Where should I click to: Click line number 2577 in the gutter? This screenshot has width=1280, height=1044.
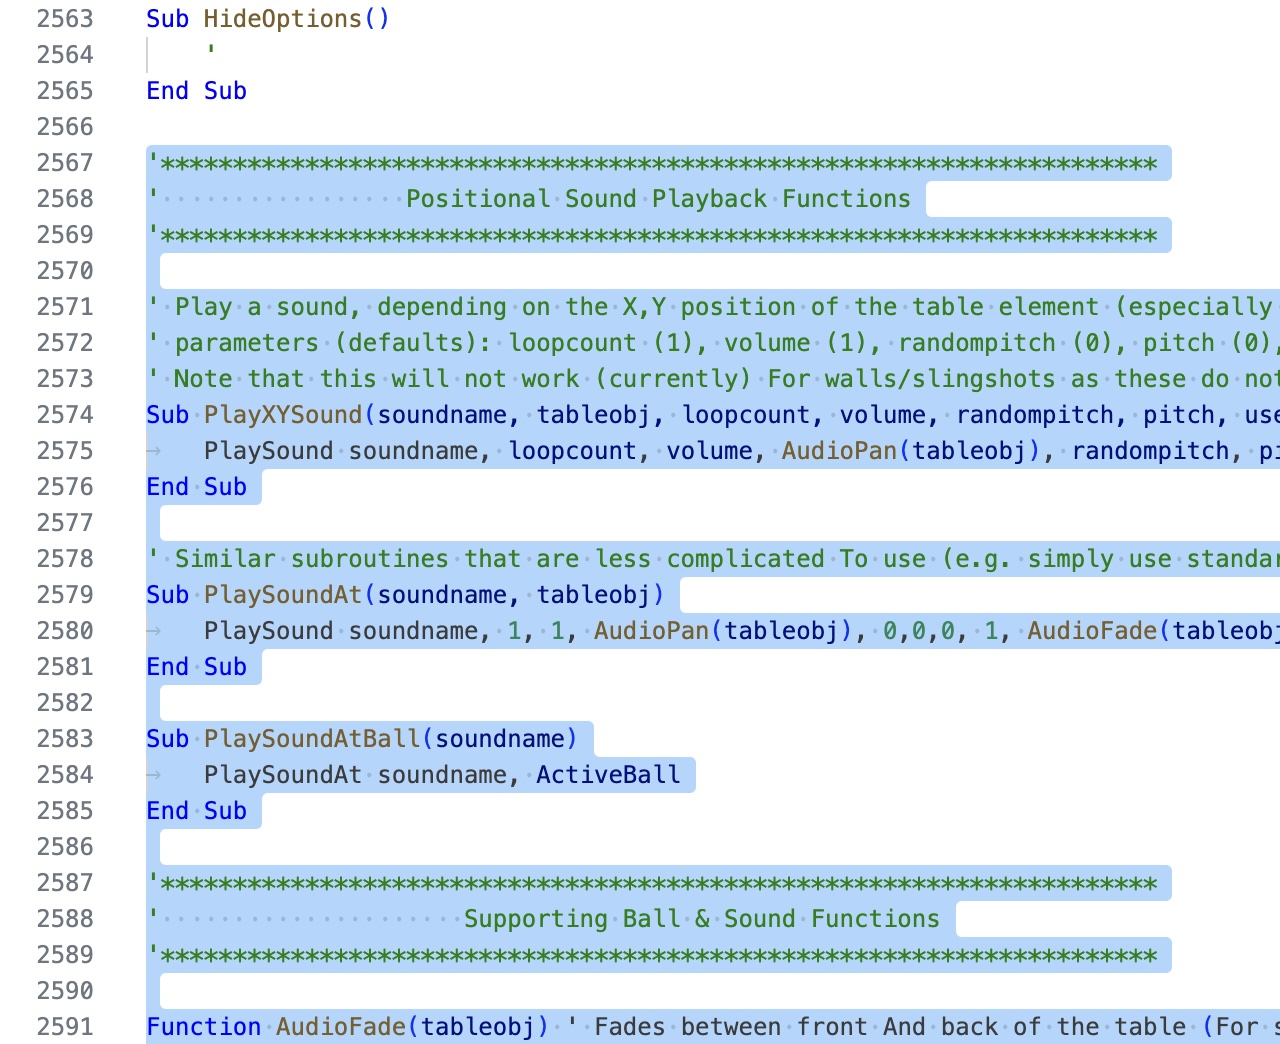pyautogui.click(x=65, y=523)
